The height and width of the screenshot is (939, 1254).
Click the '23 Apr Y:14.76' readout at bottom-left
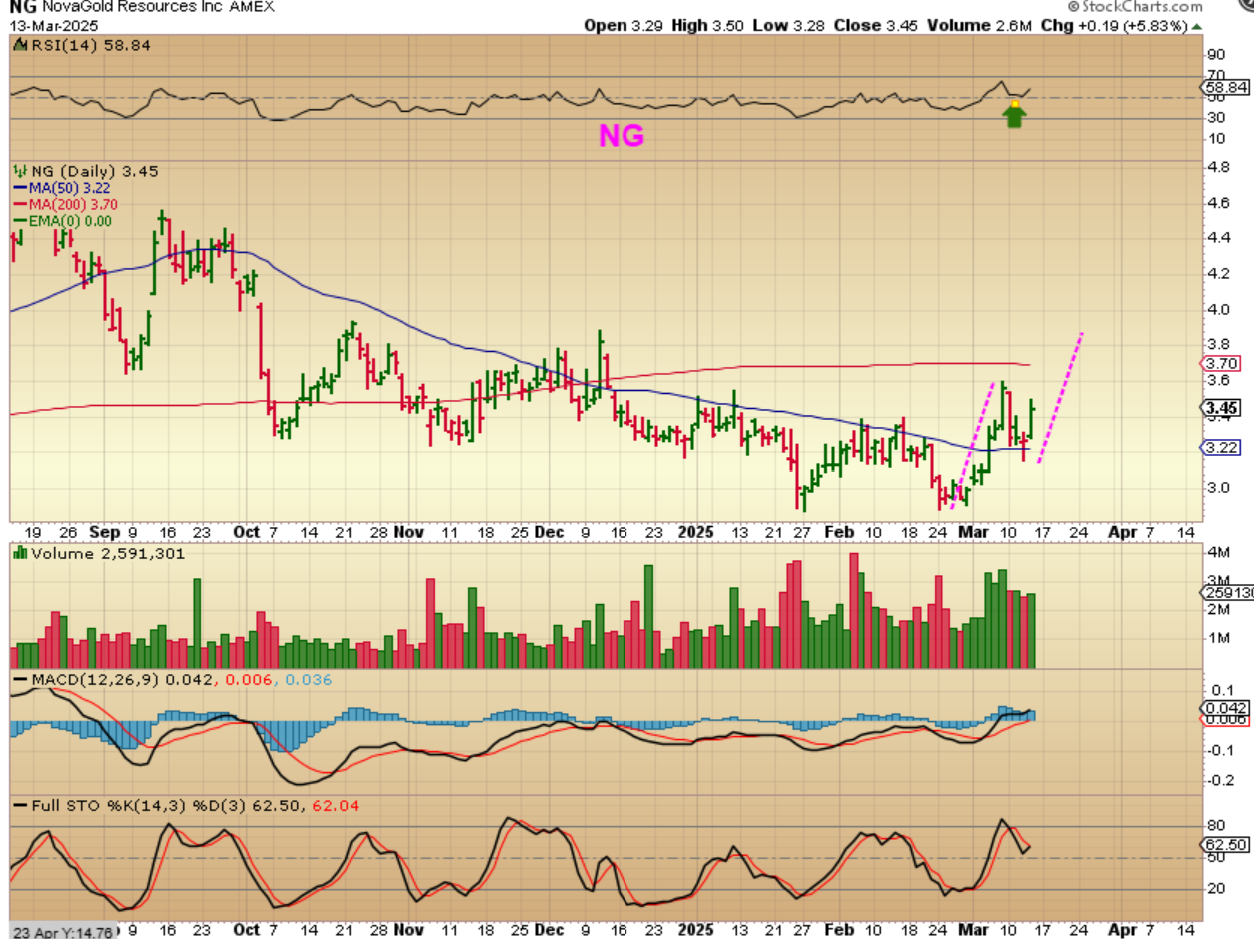tap(63, 931)
